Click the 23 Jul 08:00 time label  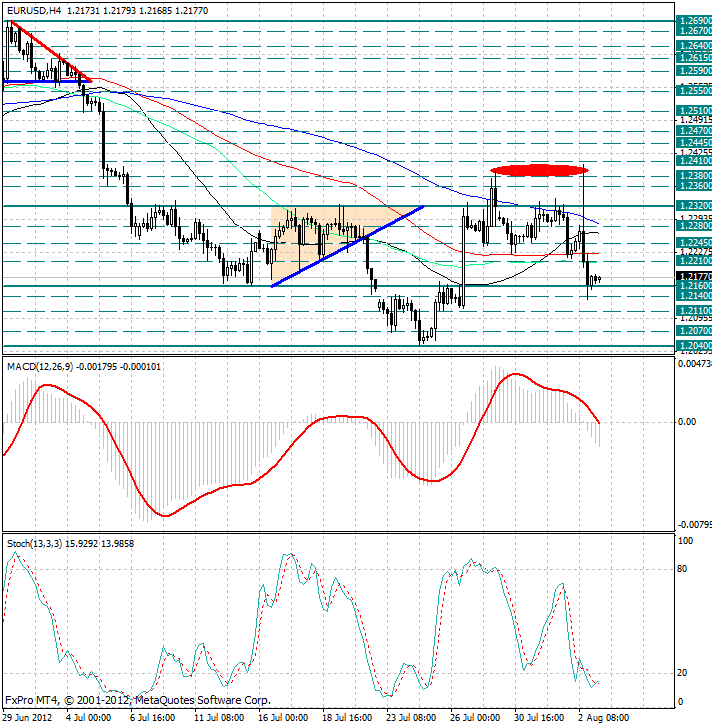(411, 718)
